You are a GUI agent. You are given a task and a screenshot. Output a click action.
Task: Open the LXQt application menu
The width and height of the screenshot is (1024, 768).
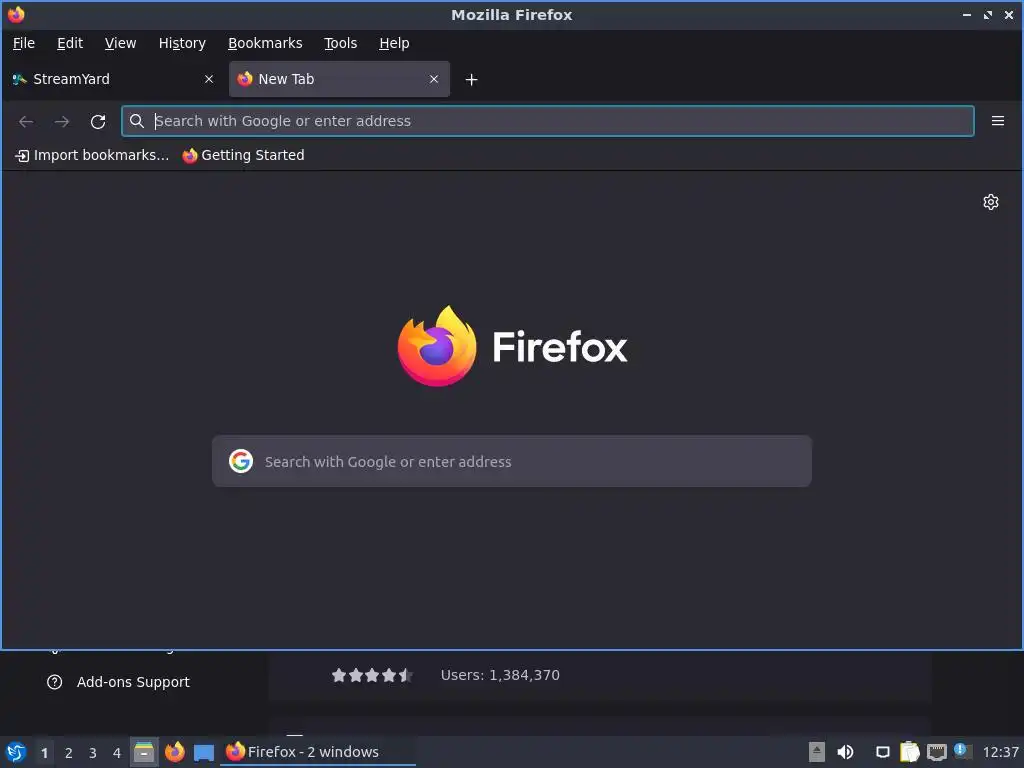pyautogui.click(x=16, y=752)
